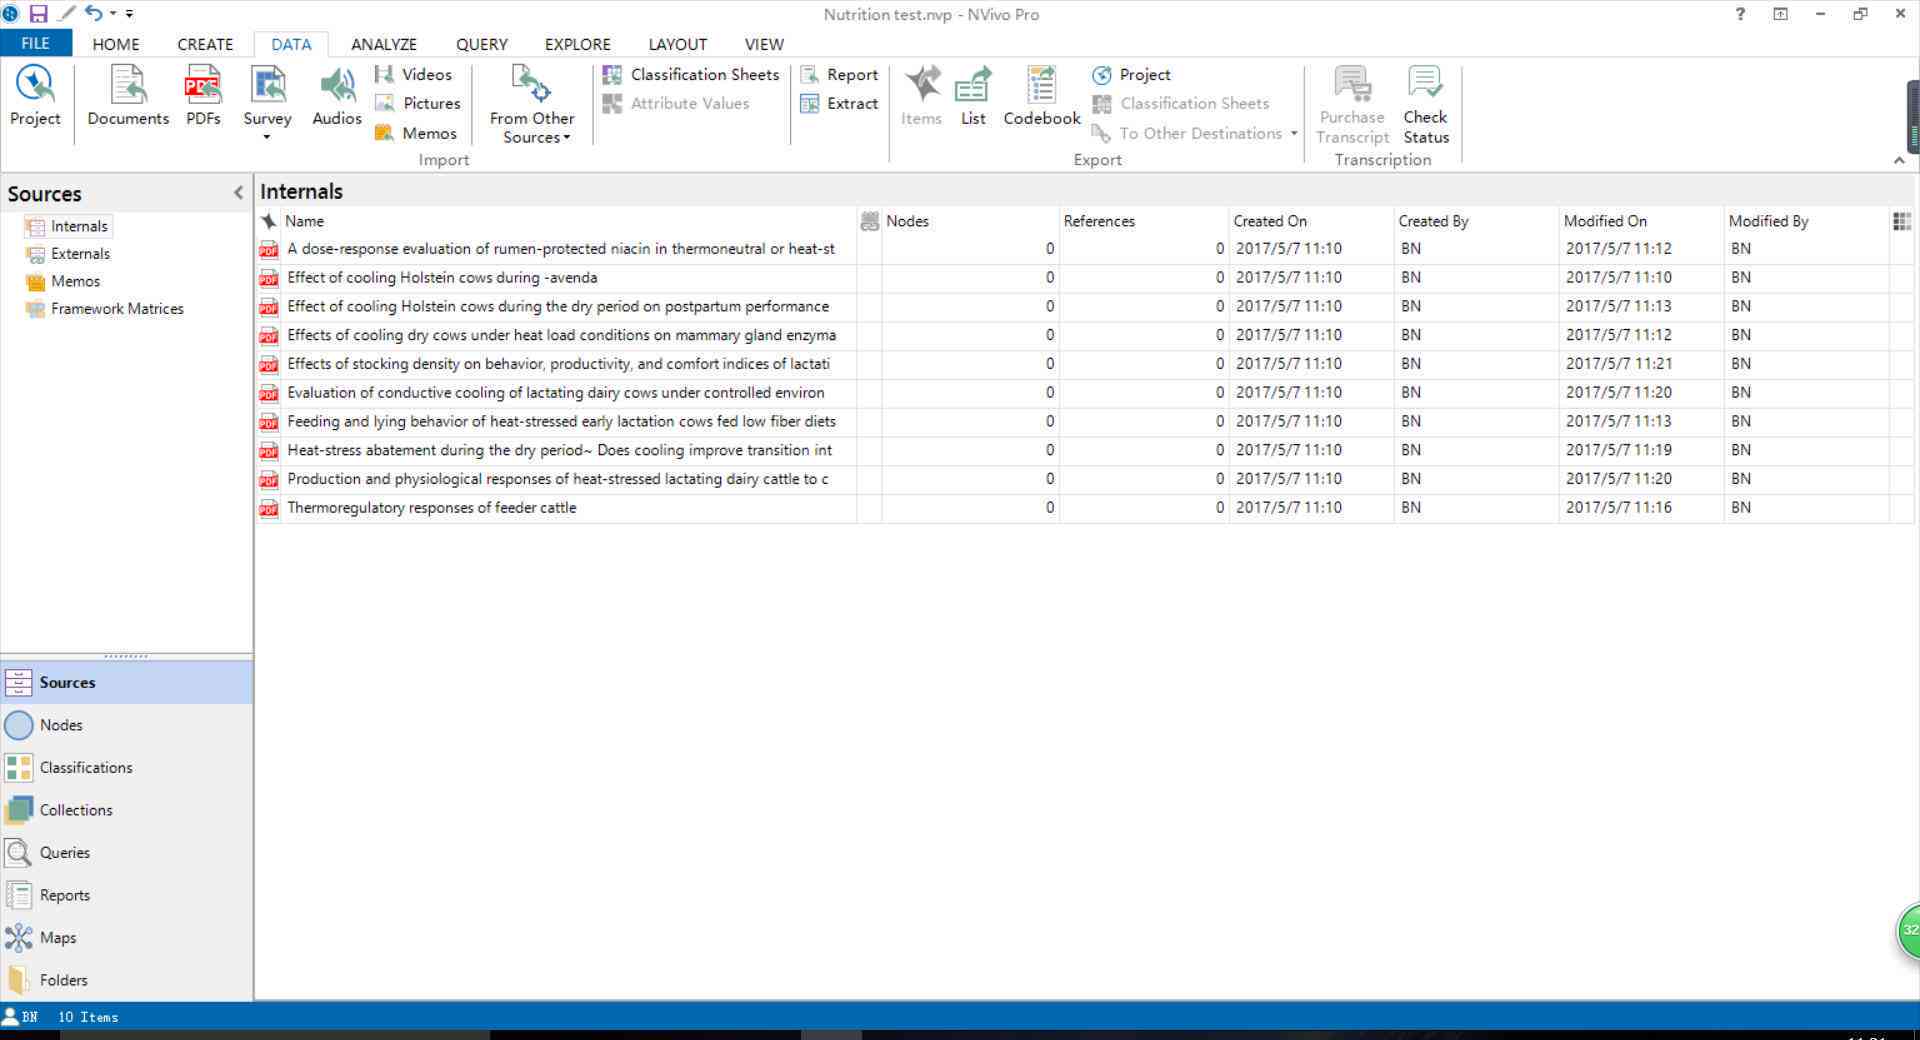Open the Reports navigation button
1920x1040 pixels.
126,895
